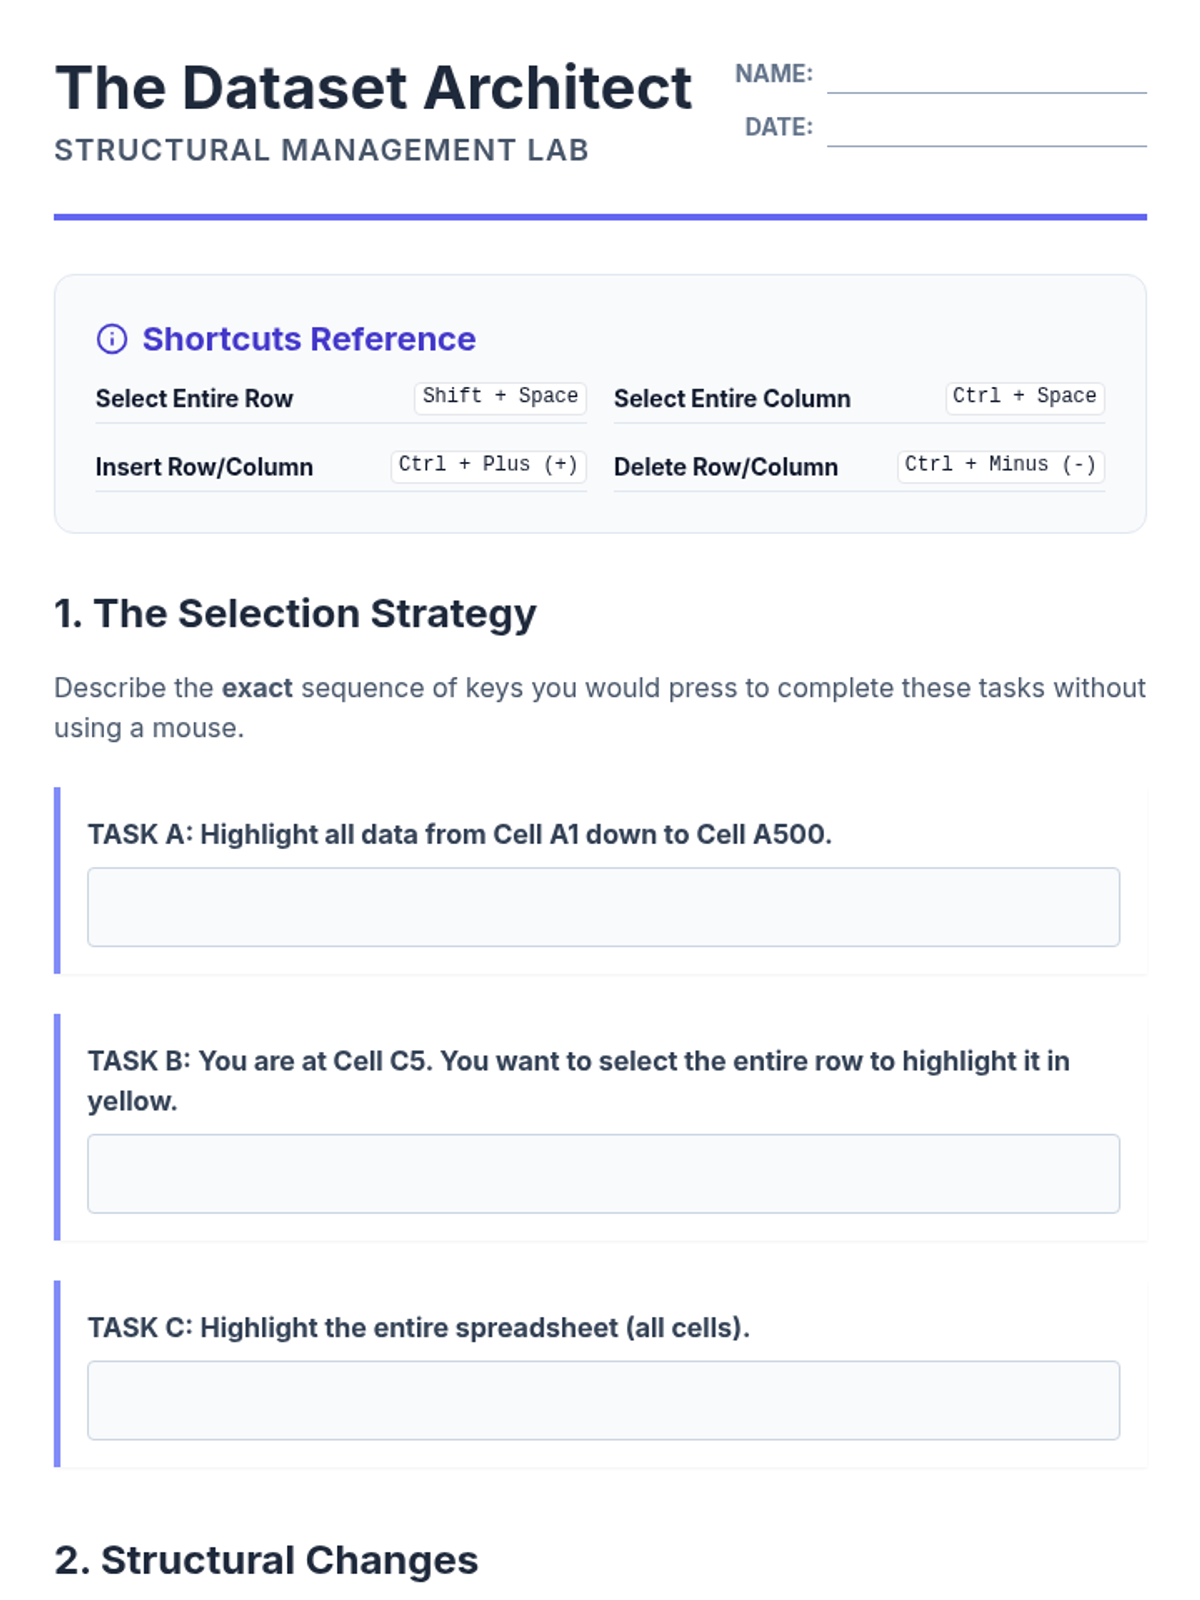Focus the Task B answer box
The width and height of the screenshot is (1200, 1600).
[603, 1173]
